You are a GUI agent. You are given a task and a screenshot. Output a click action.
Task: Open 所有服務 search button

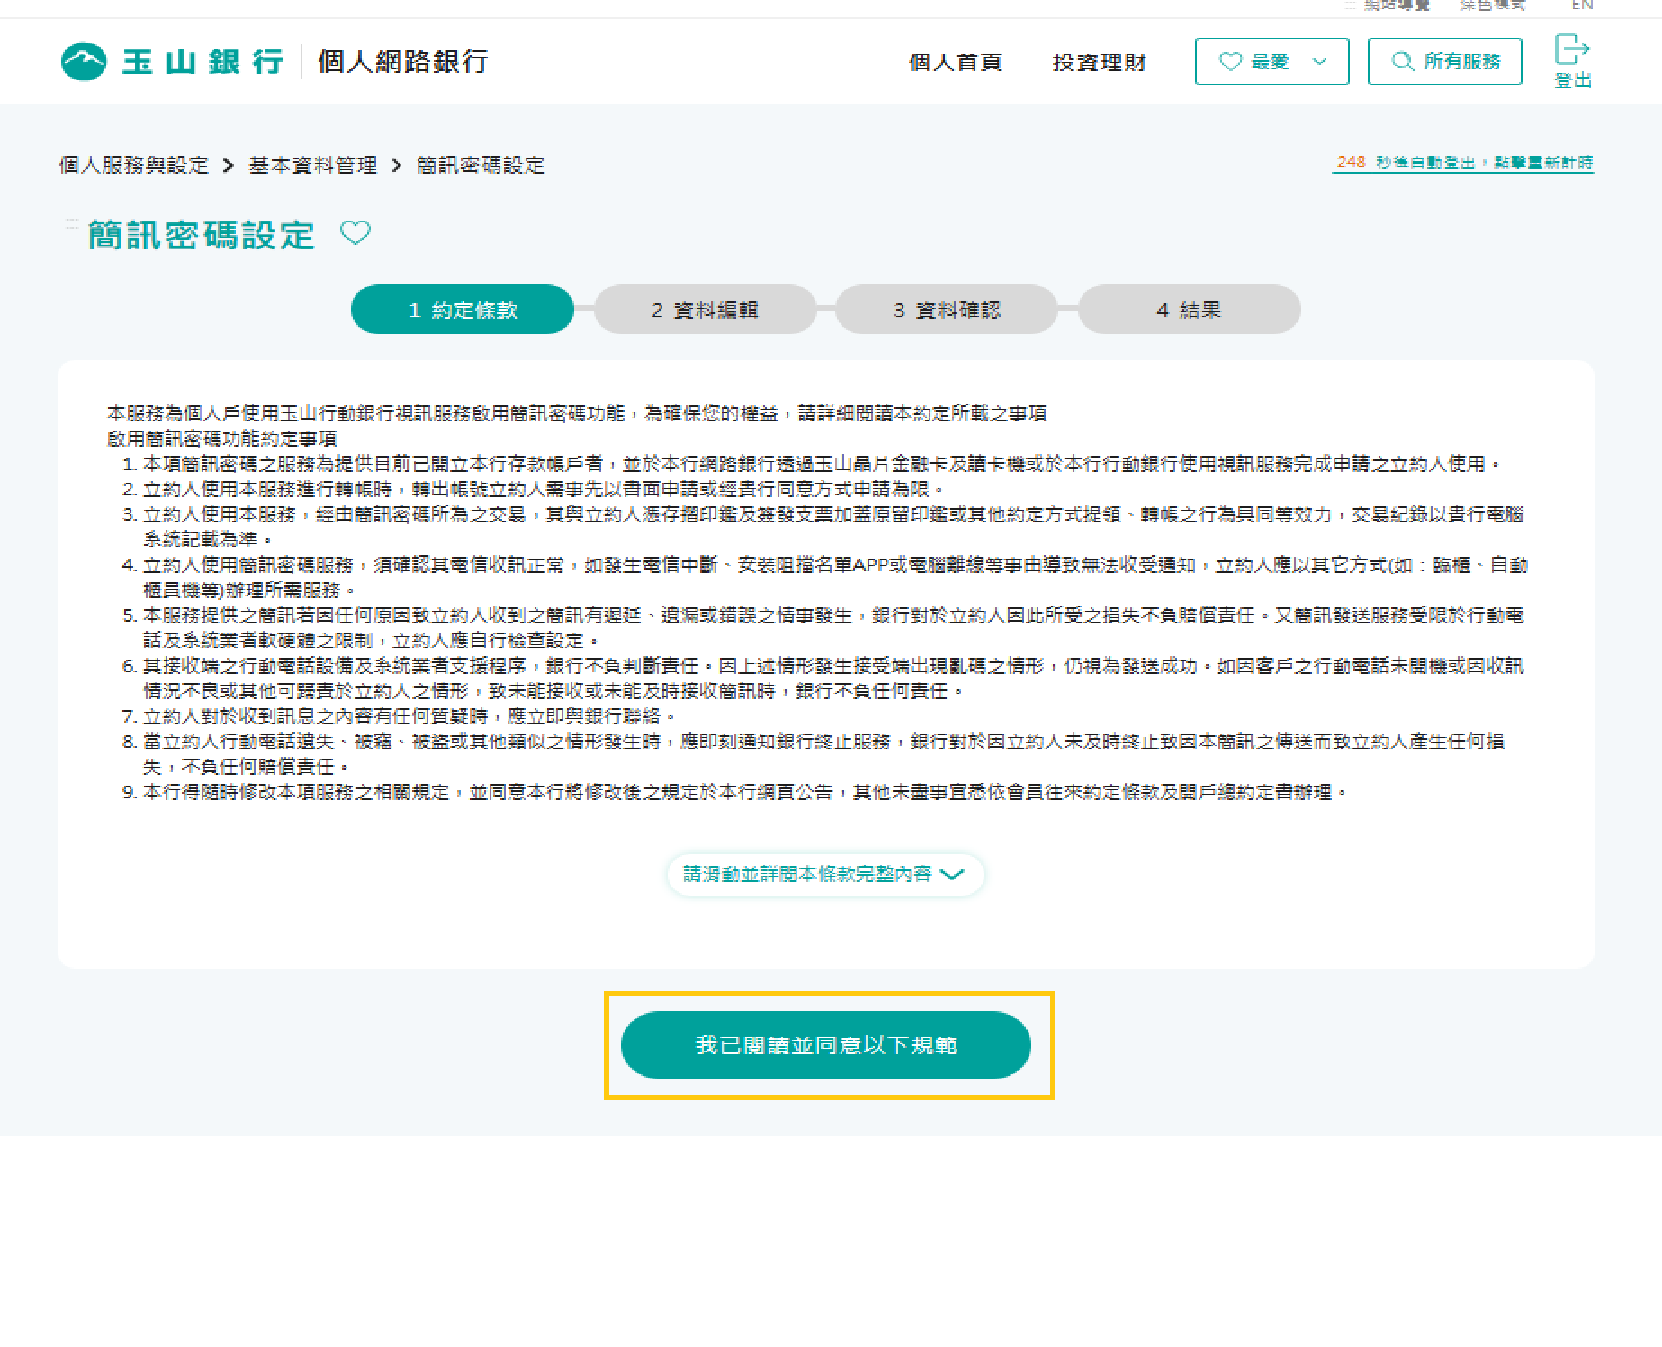pos(1445,62)
